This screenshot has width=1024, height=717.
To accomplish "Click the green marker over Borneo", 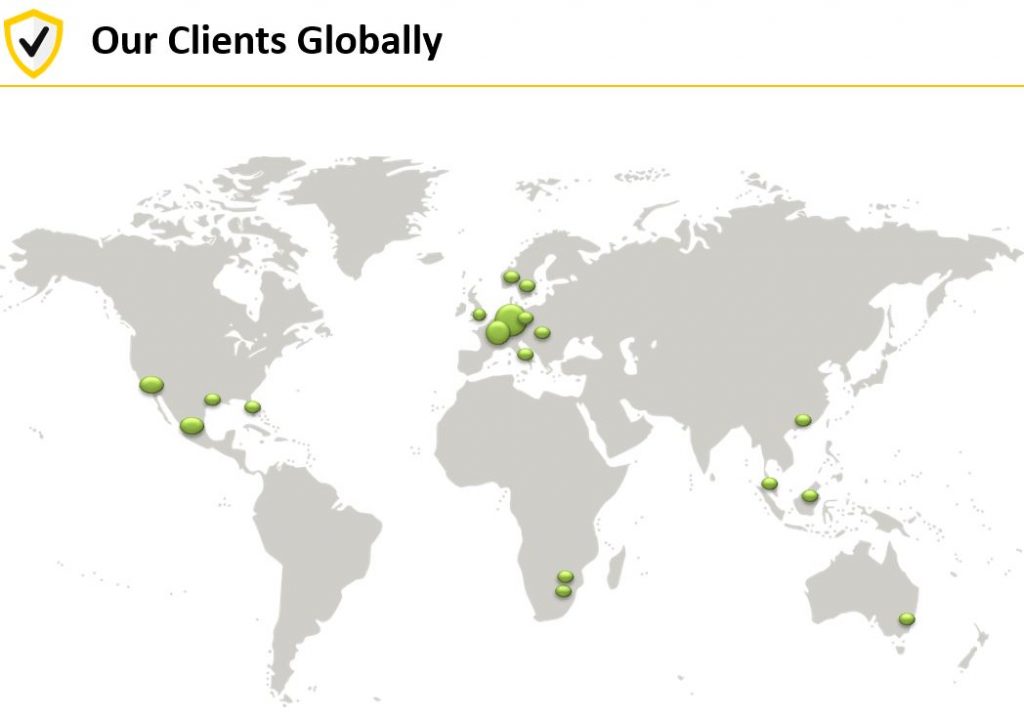I will click(x=810, y=496).
